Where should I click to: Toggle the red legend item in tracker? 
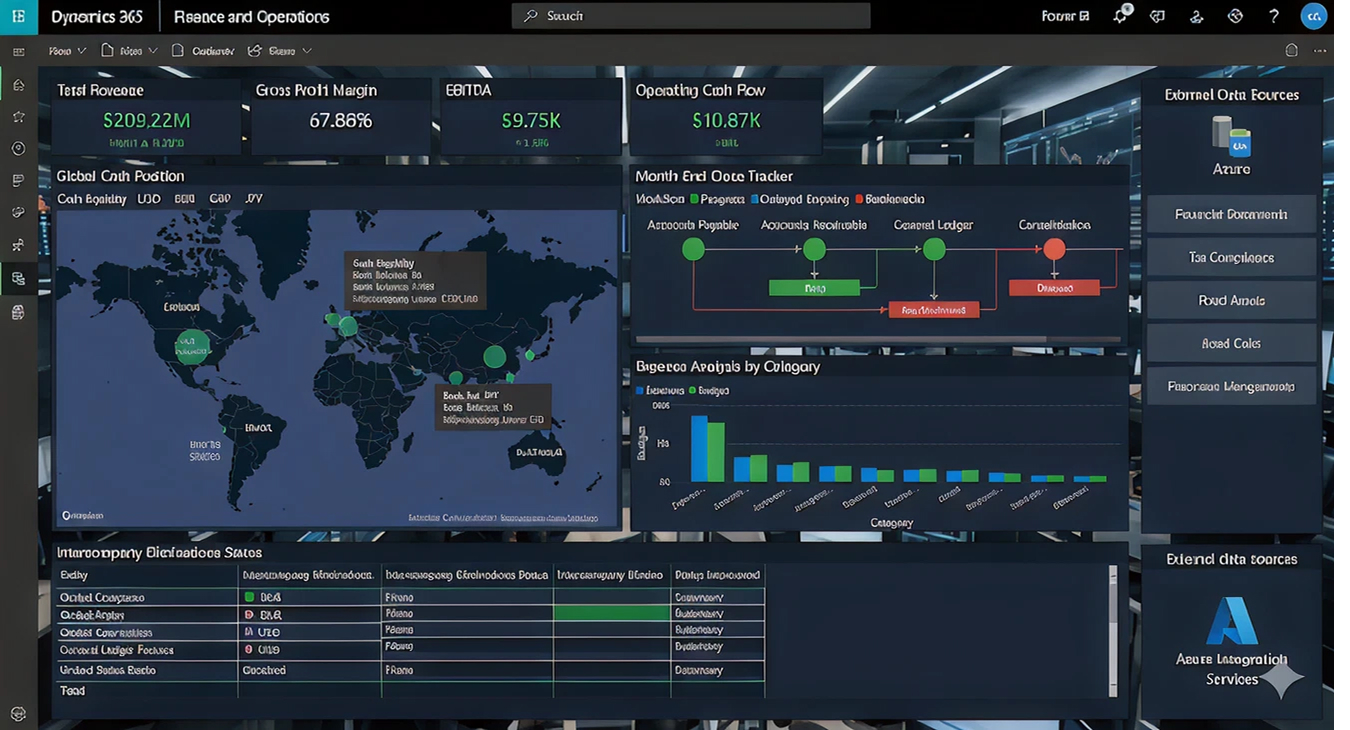[889, 199]
